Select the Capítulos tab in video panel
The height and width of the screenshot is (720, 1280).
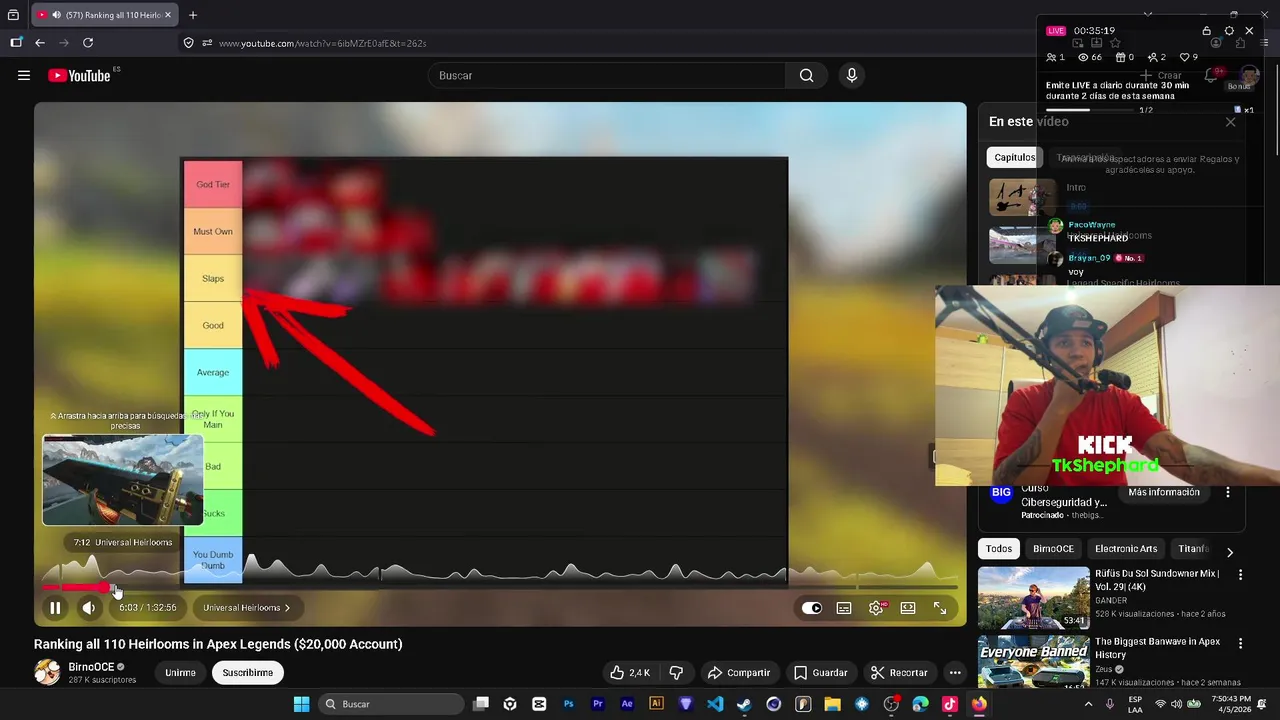(x=1015, y=157)
